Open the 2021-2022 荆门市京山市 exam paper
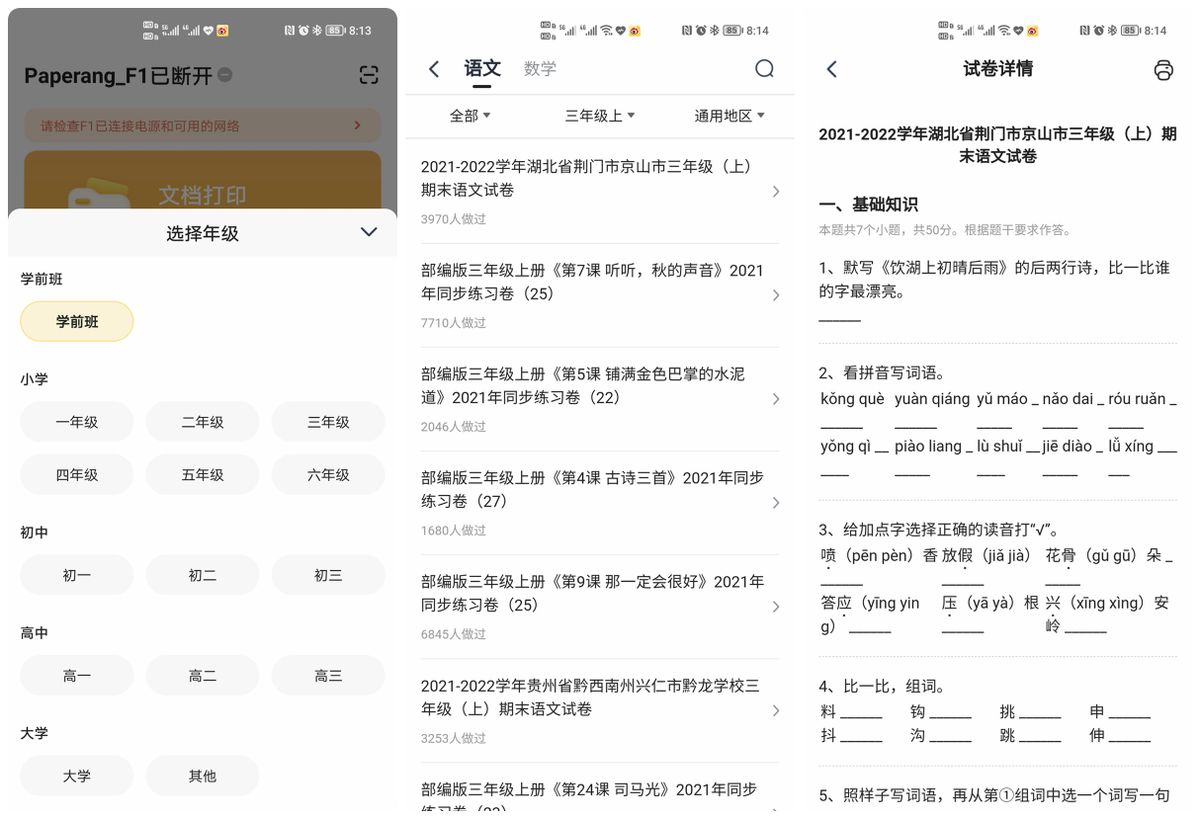 click(x=595, y=177)
